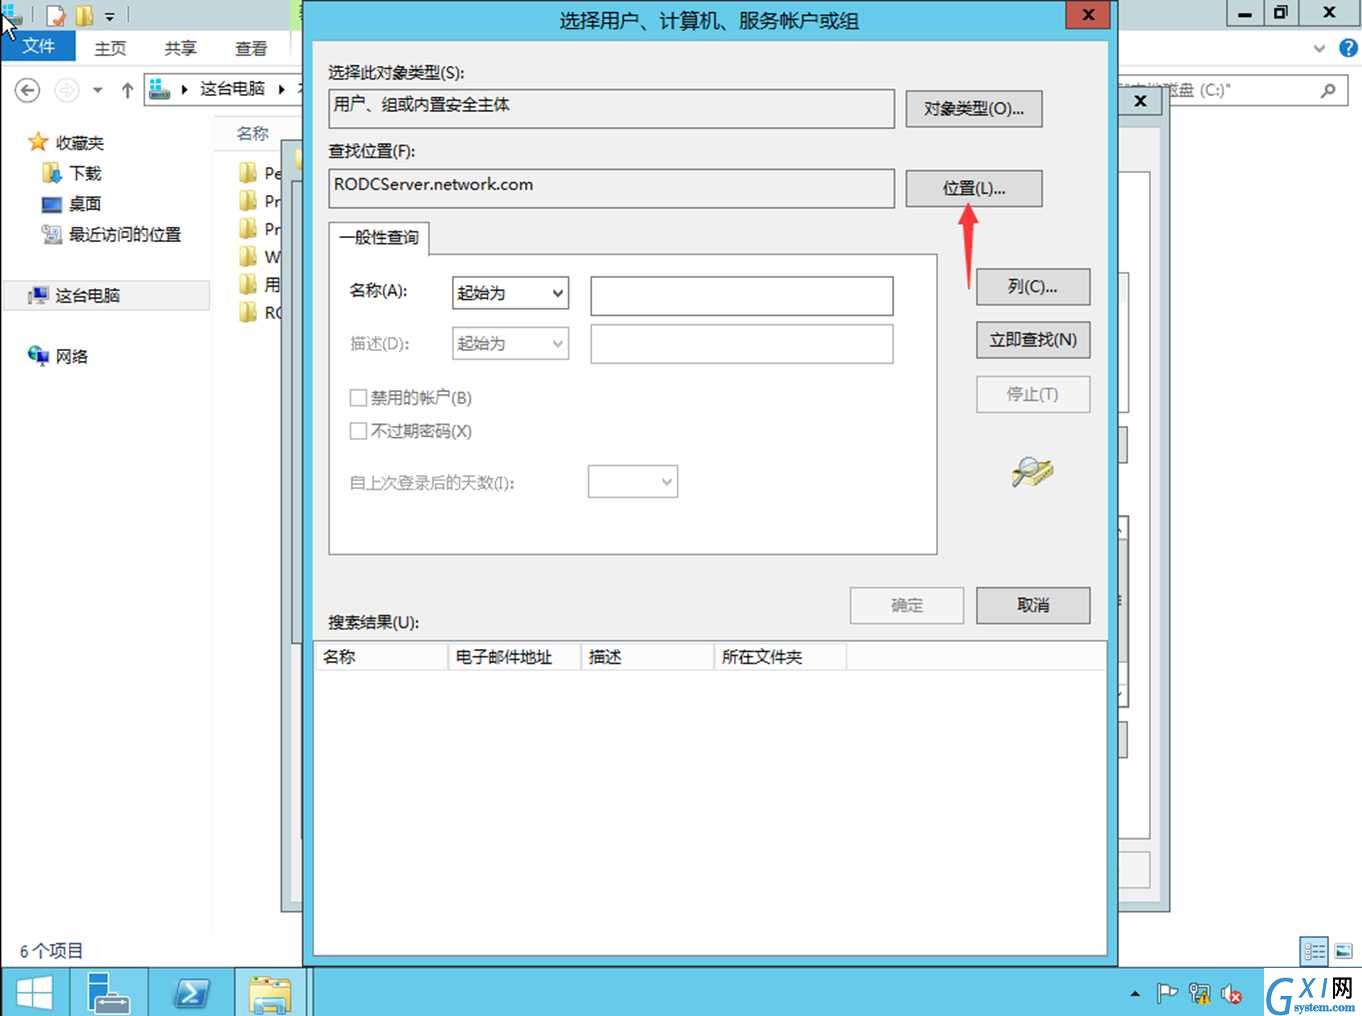Open the Windows Start button

click(x=35, y=993)
